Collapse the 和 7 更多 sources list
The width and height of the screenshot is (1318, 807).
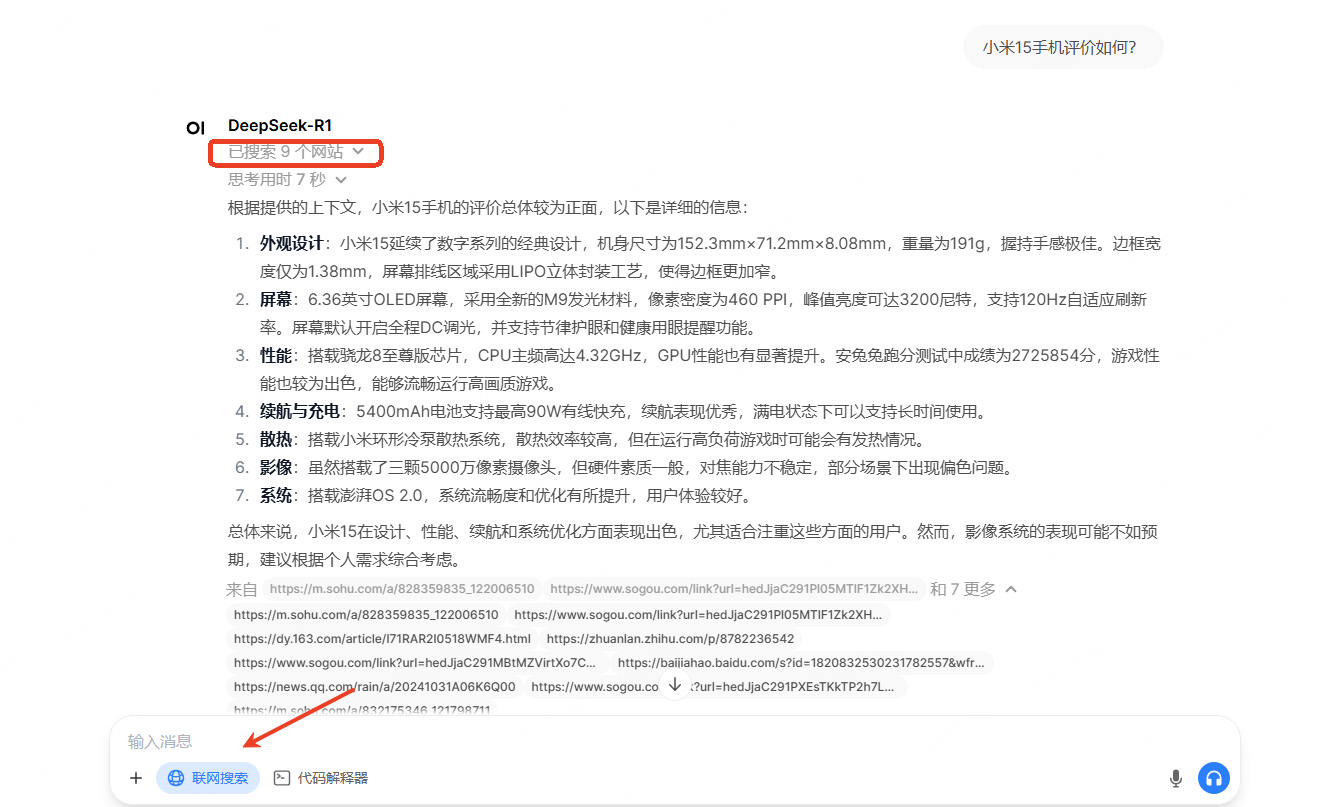[974, 589]
